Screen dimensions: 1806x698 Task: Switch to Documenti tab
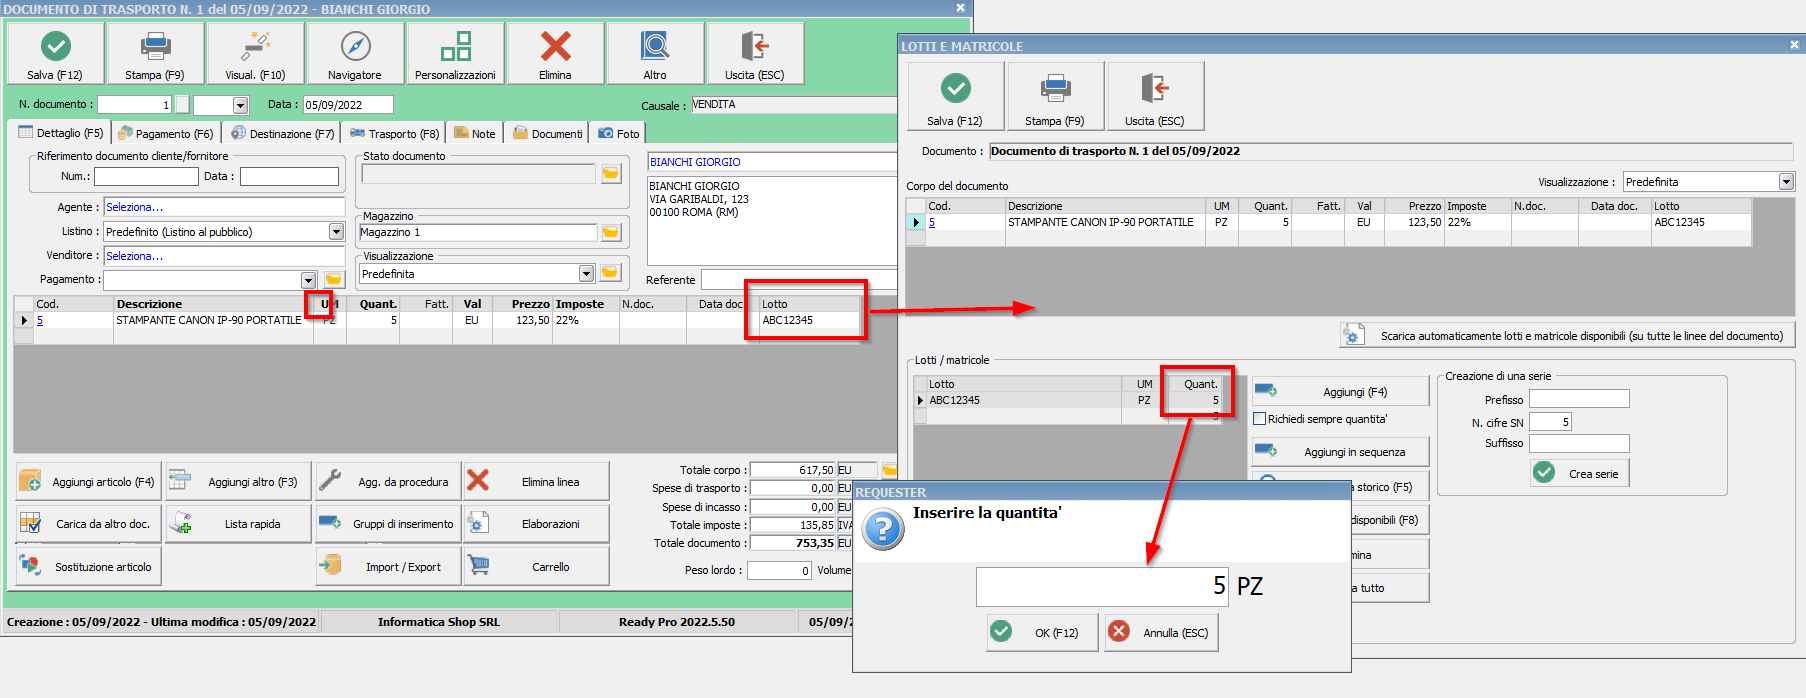(547, 133)
